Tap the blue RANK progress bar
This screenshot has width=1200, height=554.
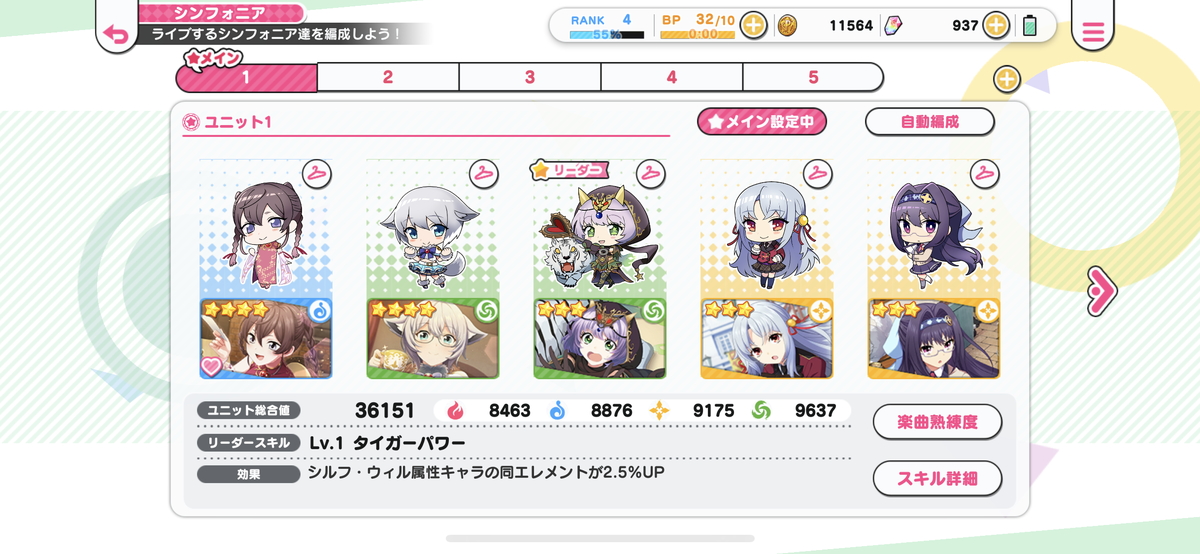point(607,35)
